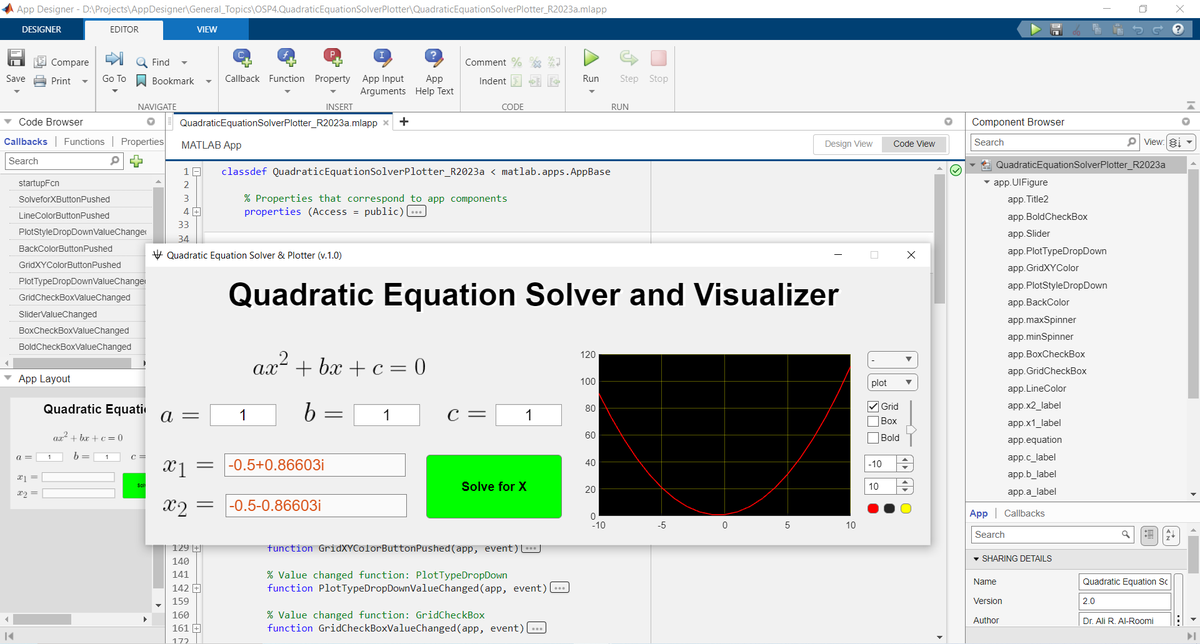Switch to the VIEW ribbon tab

click(x=205, y=29)
